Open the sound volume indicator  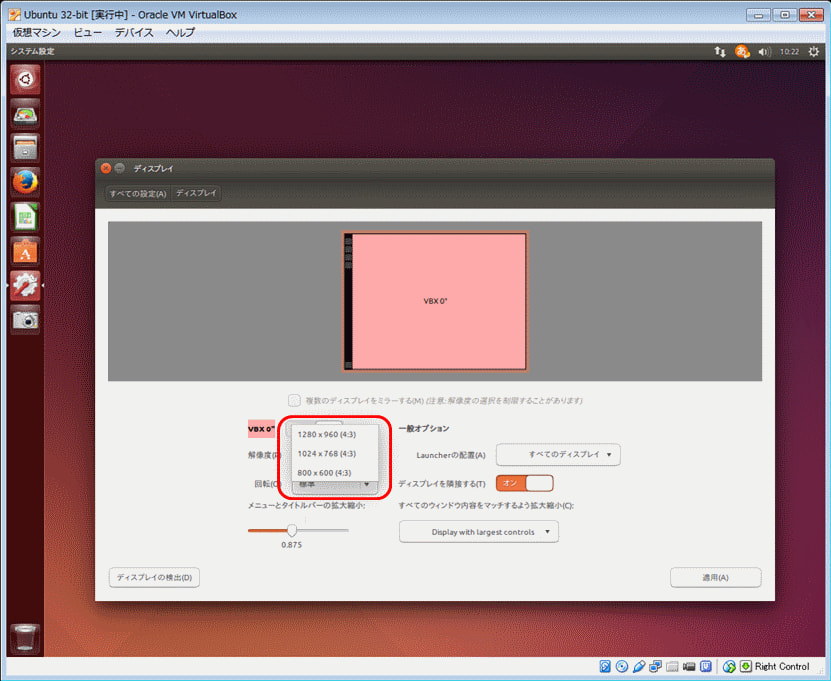pos(764,51)
